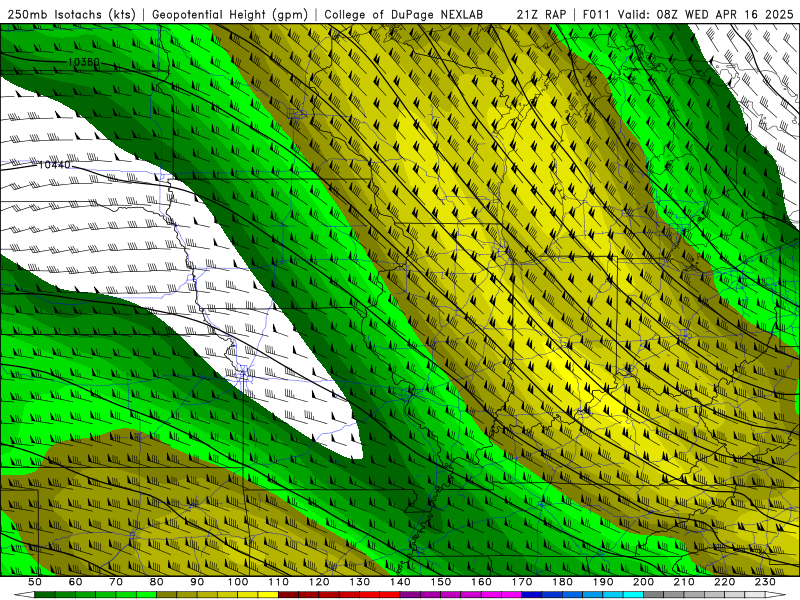This screenshot has width=800, height=600.
Task: Click the 100 color scale label
Action: click(x=238, y=582)
